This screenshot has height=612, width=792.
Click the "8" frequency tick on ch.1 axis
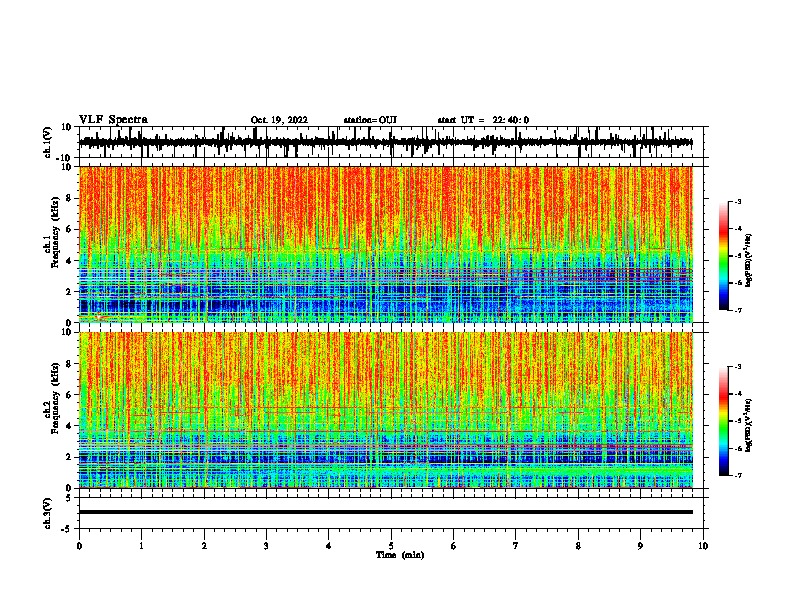(x=70, y=198)
